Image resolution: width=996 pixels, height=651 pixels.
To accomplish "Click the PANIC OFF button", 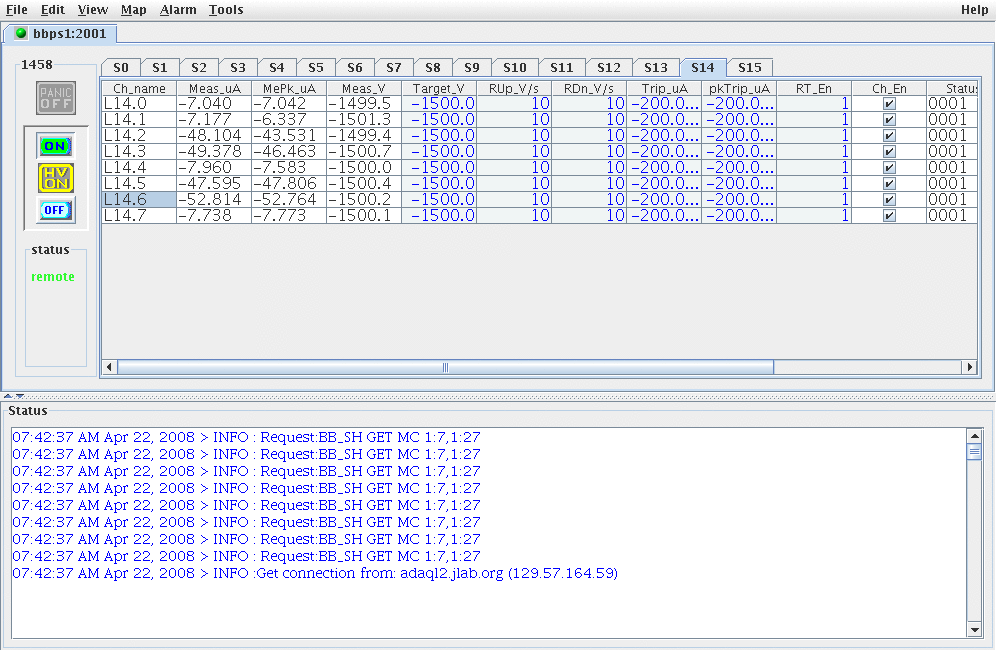I will tap(56, 98).
